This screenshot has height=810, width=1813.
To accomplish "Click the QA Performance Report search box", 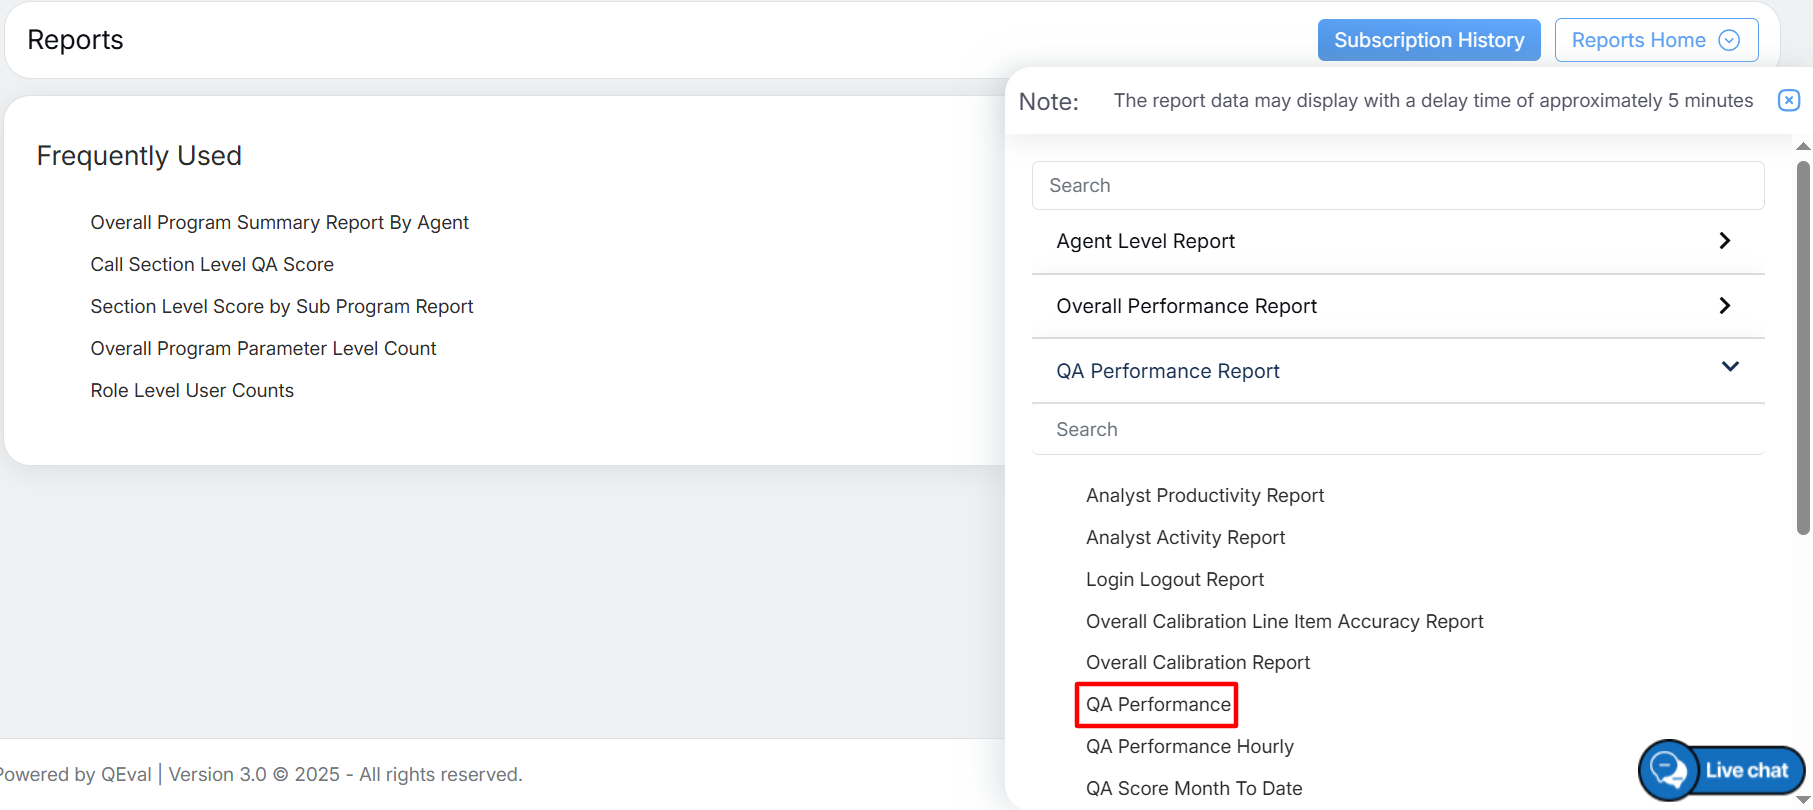I will tap(1397, 430).
